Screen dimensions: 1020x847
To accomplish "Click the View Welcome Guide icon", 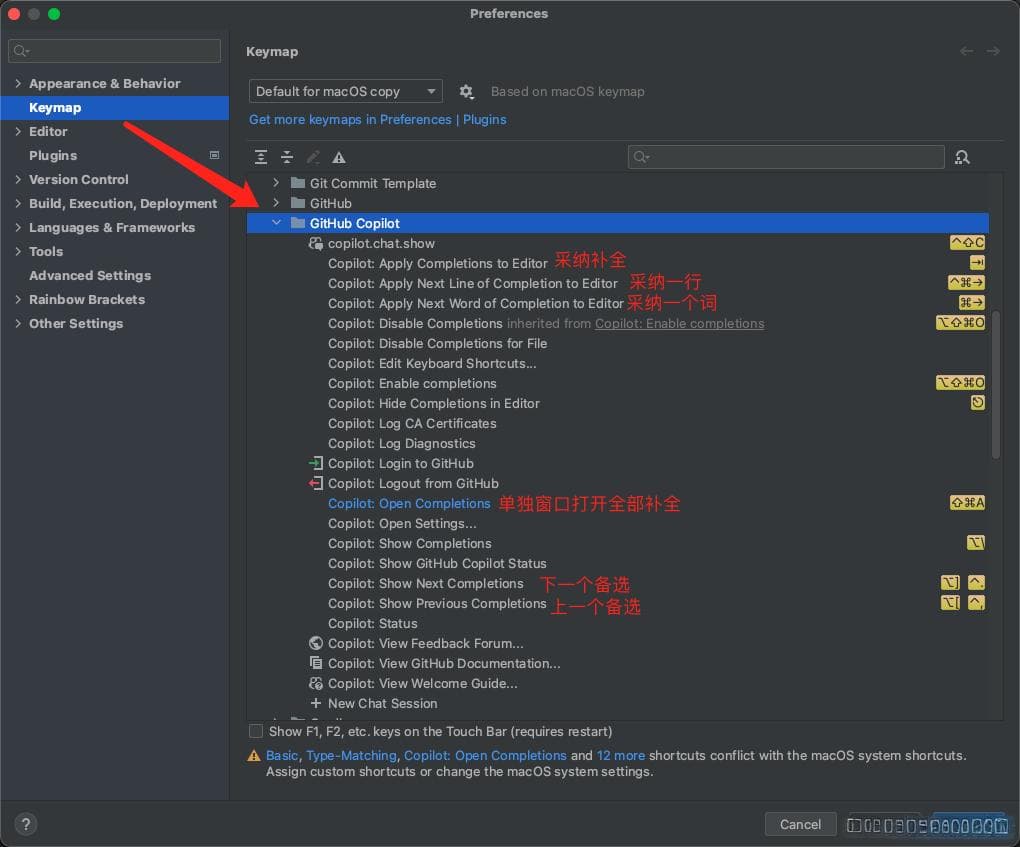I will 315,683.
